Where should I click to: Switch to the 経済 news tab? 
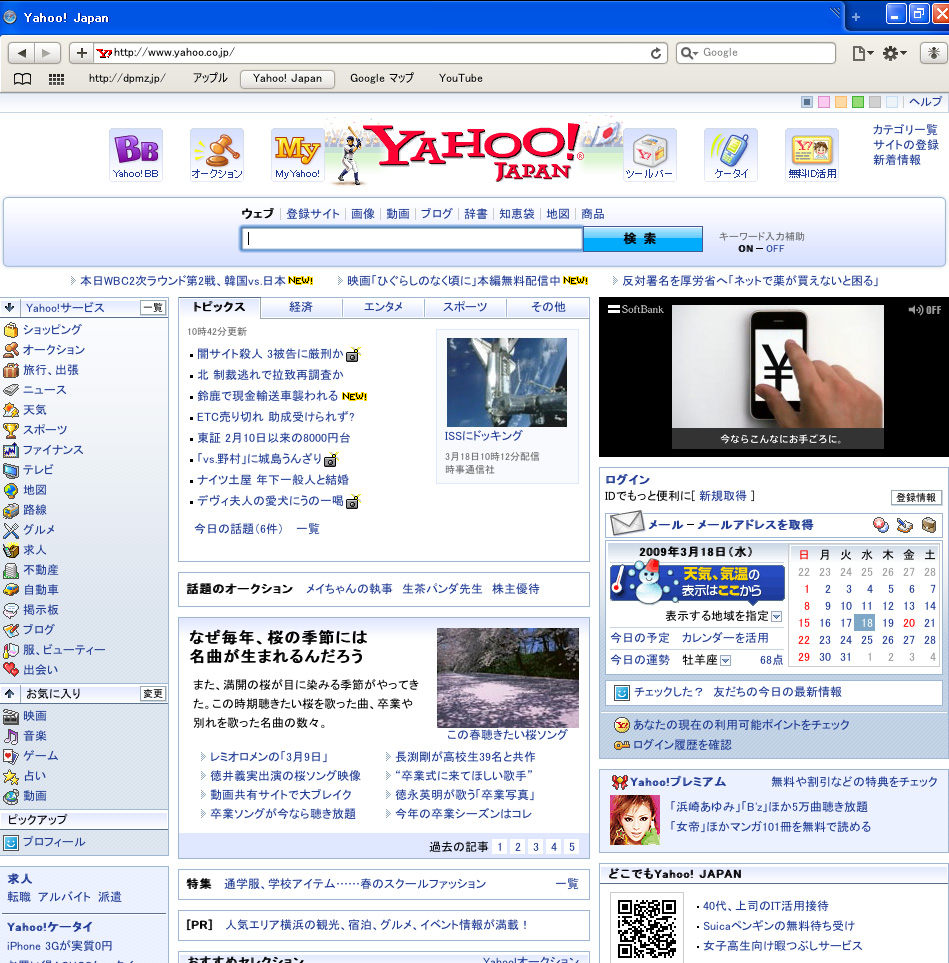pos(301,307)
